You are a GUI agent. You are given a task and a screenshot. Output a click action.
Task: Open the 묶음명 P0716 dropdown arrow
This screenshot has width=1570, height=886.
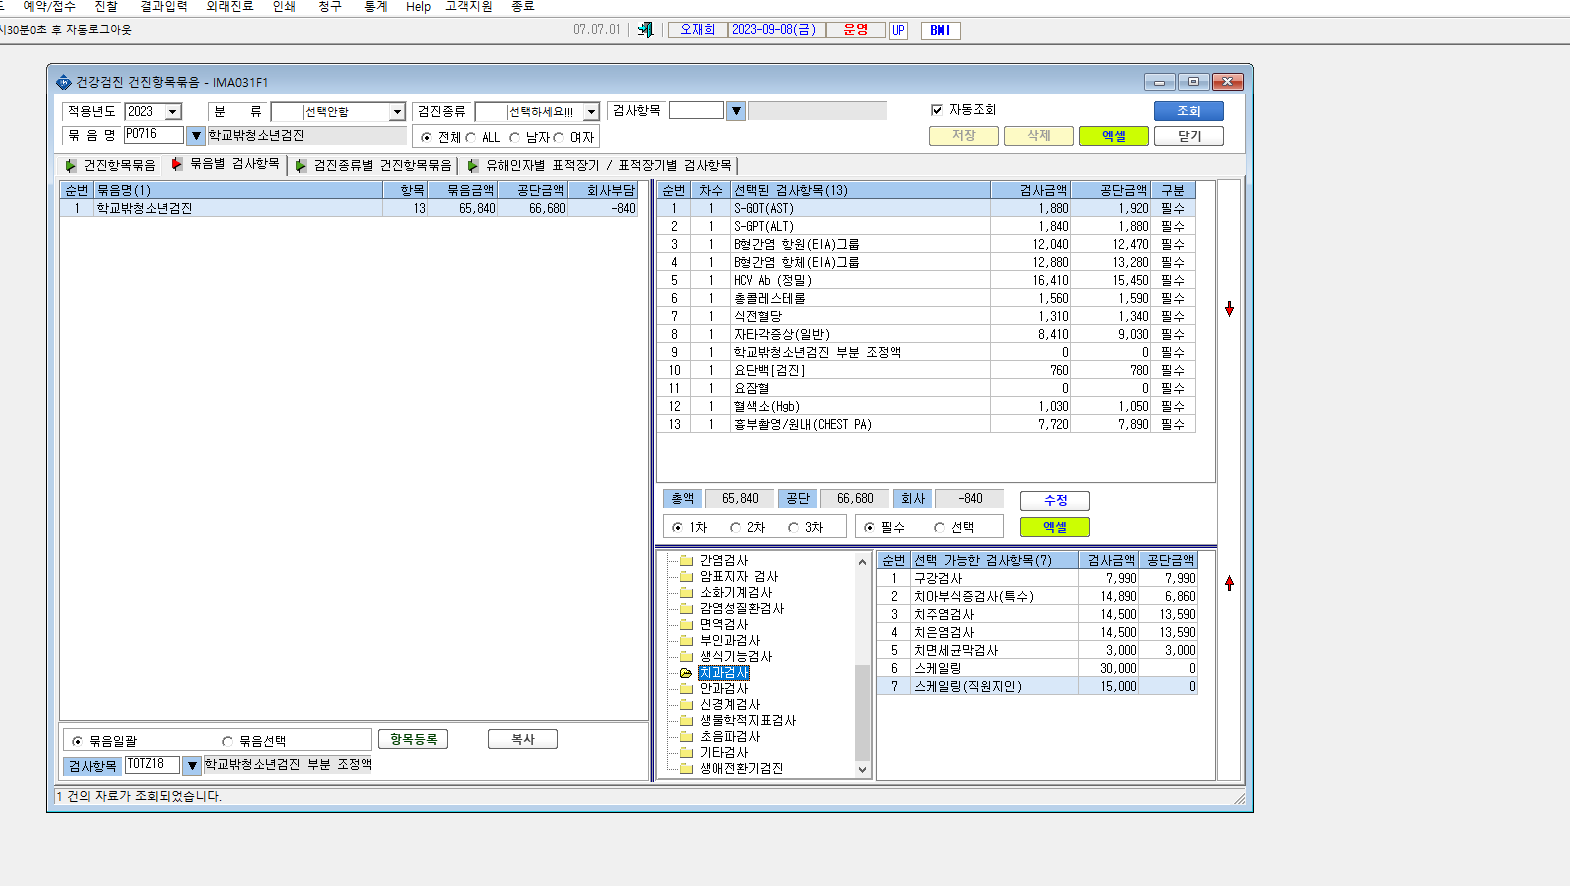[x=196, y=135]
